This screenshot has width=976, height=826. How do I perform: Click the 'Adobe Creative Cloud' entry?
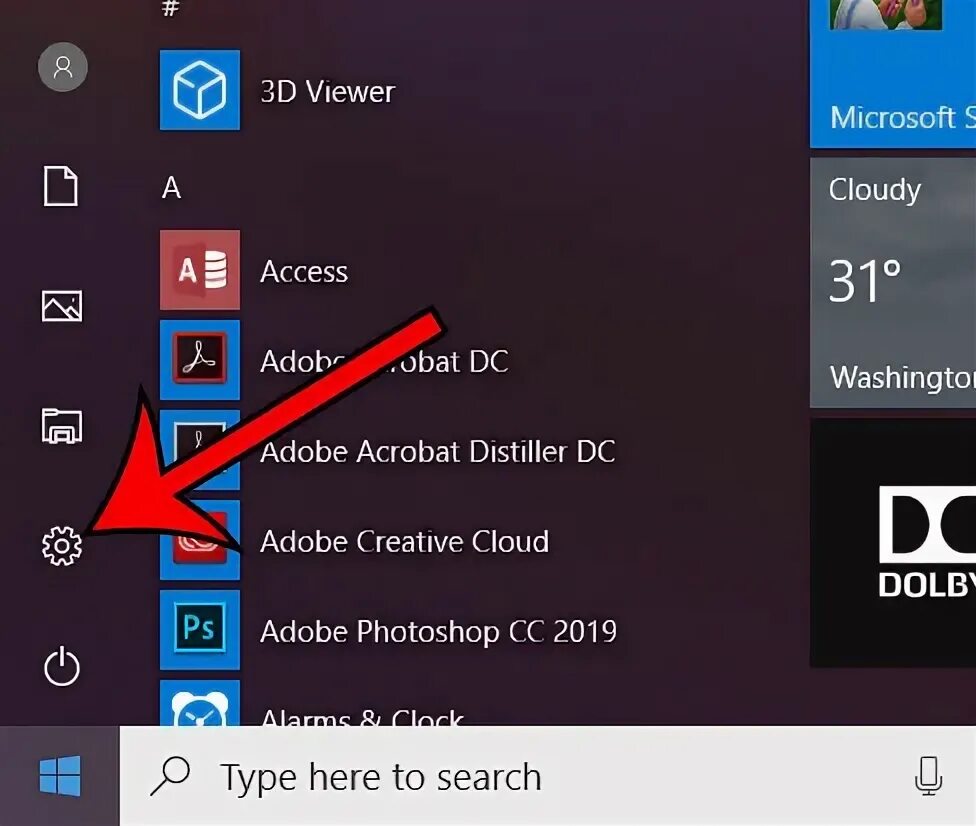(x=405, y=541)
